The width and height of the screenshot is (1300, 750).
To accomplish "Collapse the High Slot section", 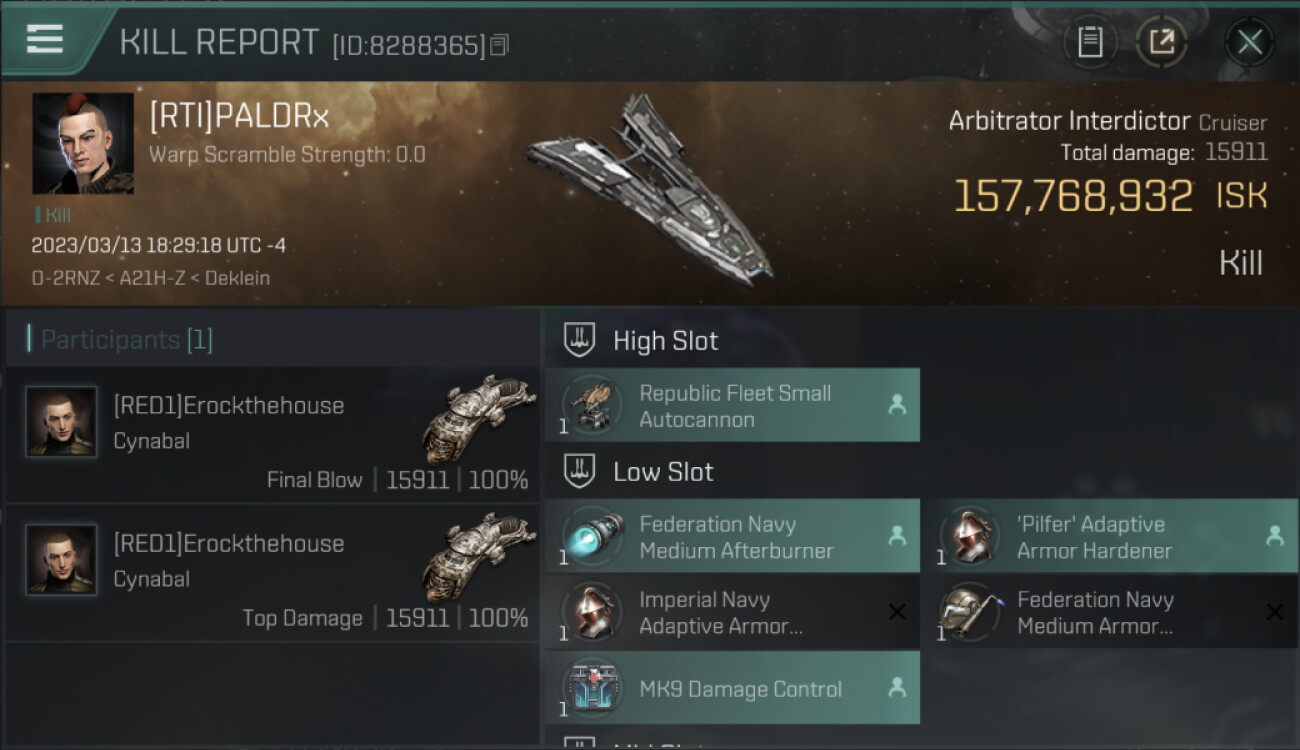I will pyautogui.click(x=580, y=340).
